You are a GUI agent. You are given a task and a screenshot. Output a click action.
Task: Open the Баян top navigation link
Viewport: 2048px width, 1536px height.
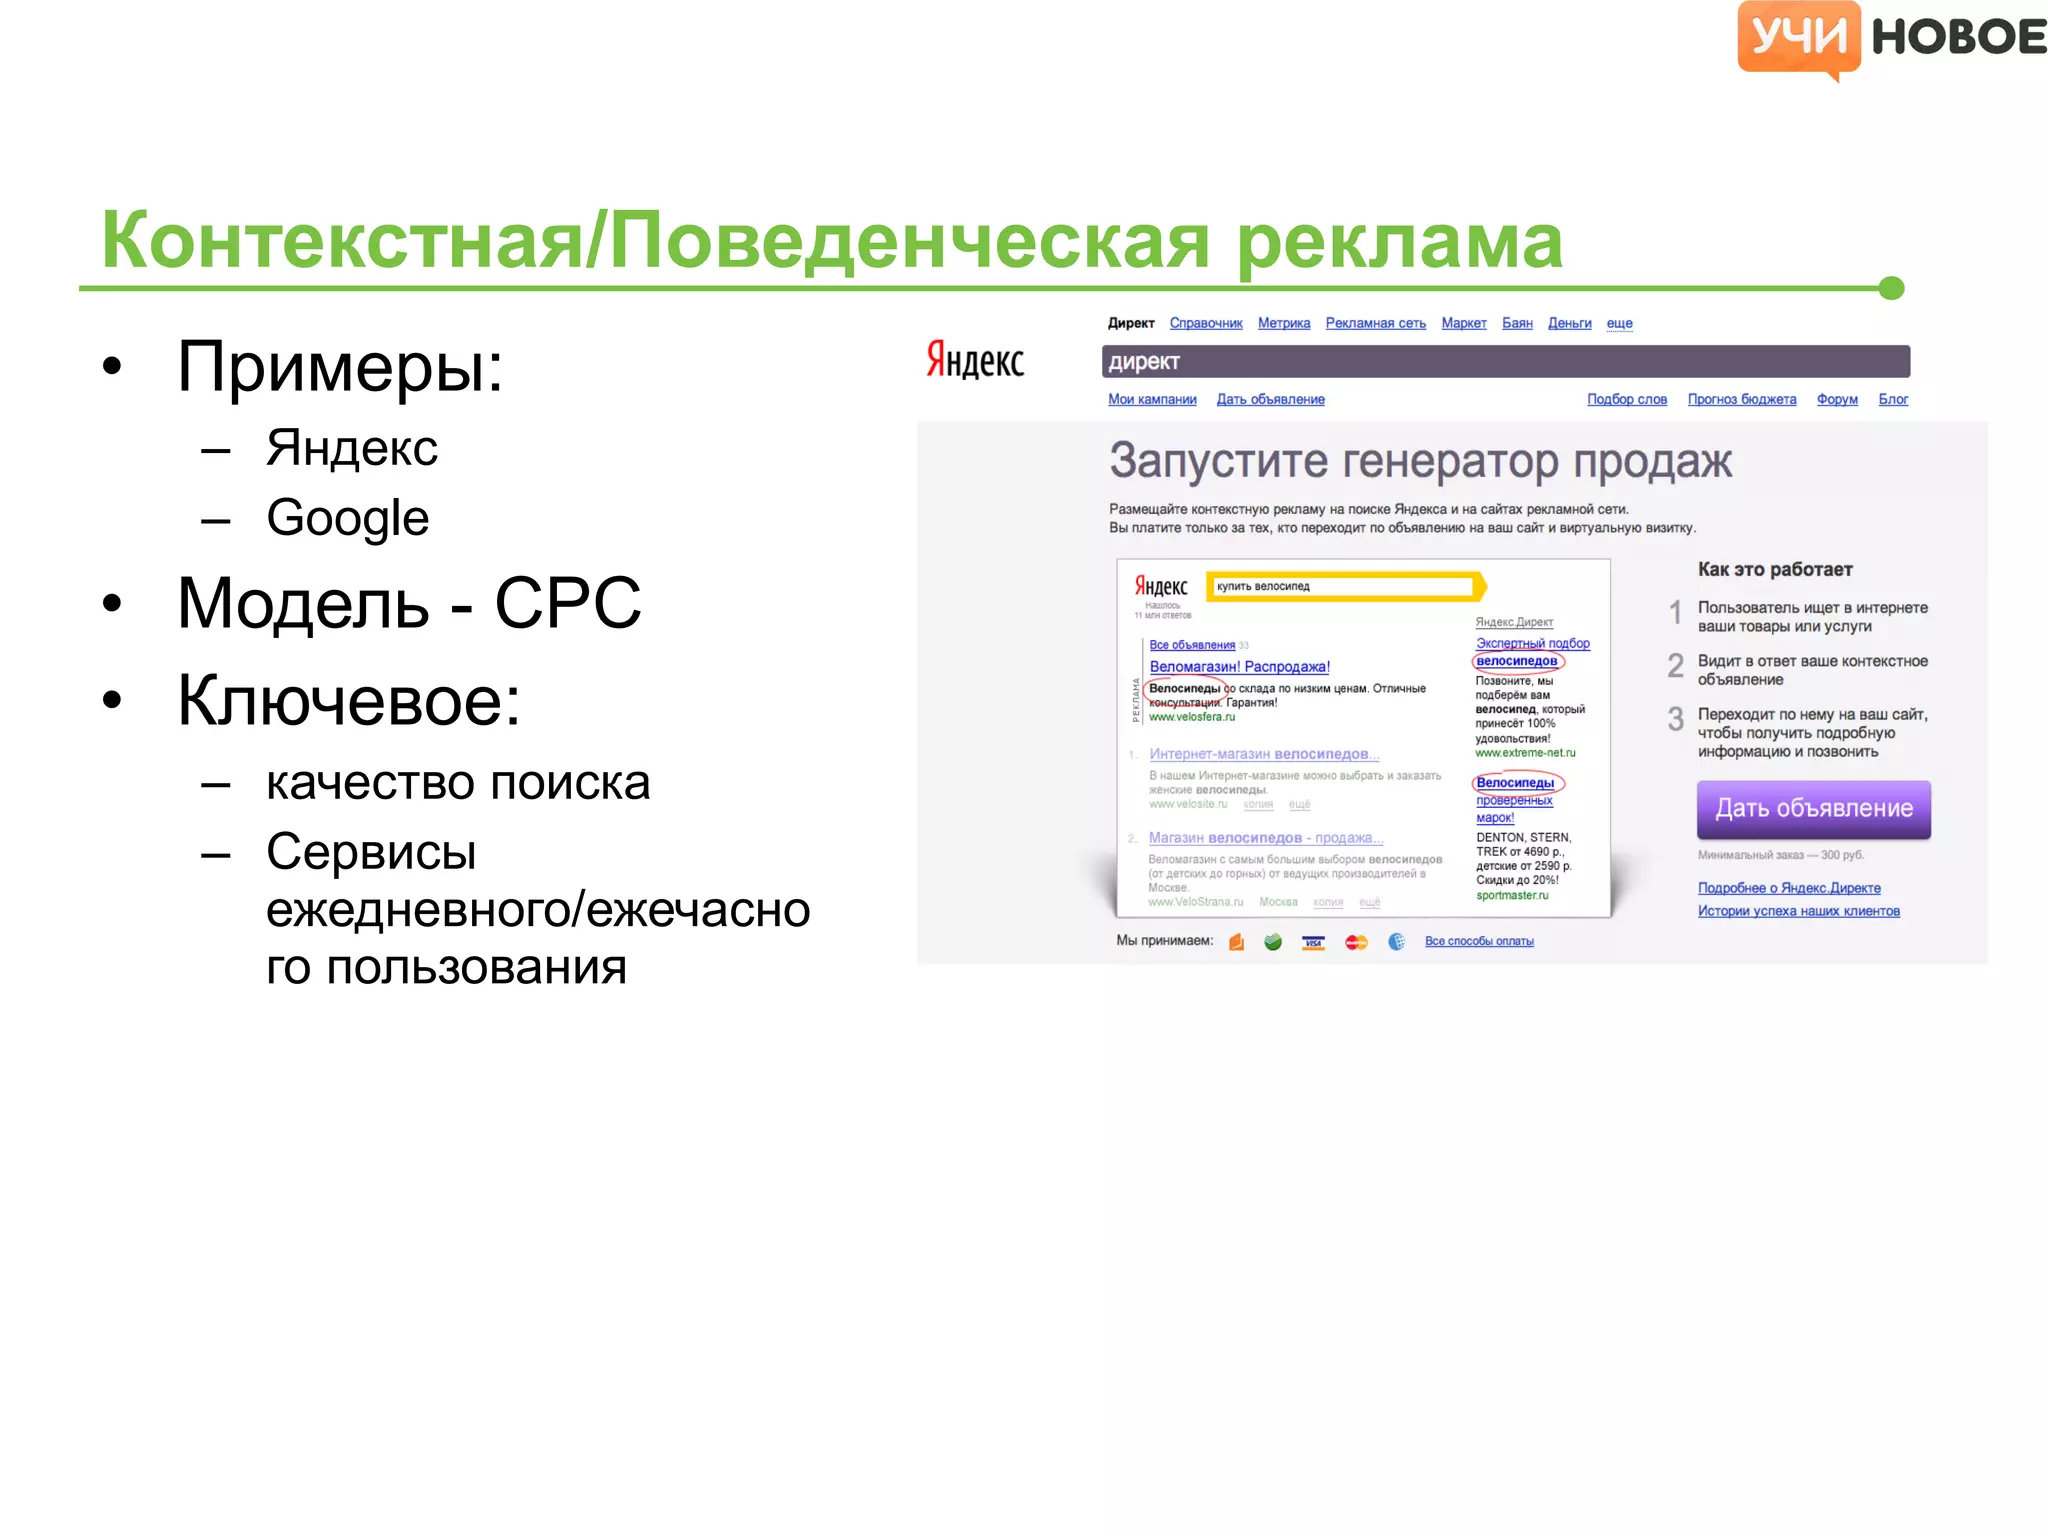click(1517, 323)
